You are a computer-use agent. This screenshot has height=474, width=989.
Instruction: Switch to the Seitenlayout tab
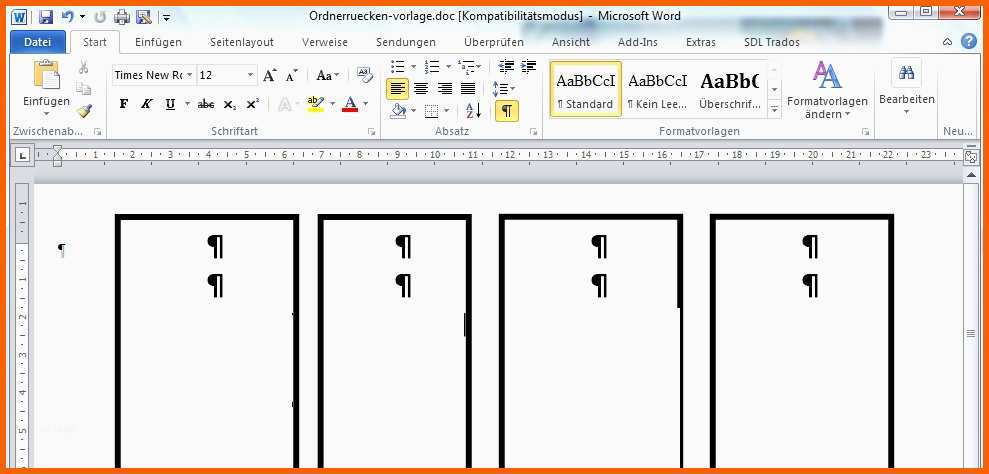[x=241, y=42]
